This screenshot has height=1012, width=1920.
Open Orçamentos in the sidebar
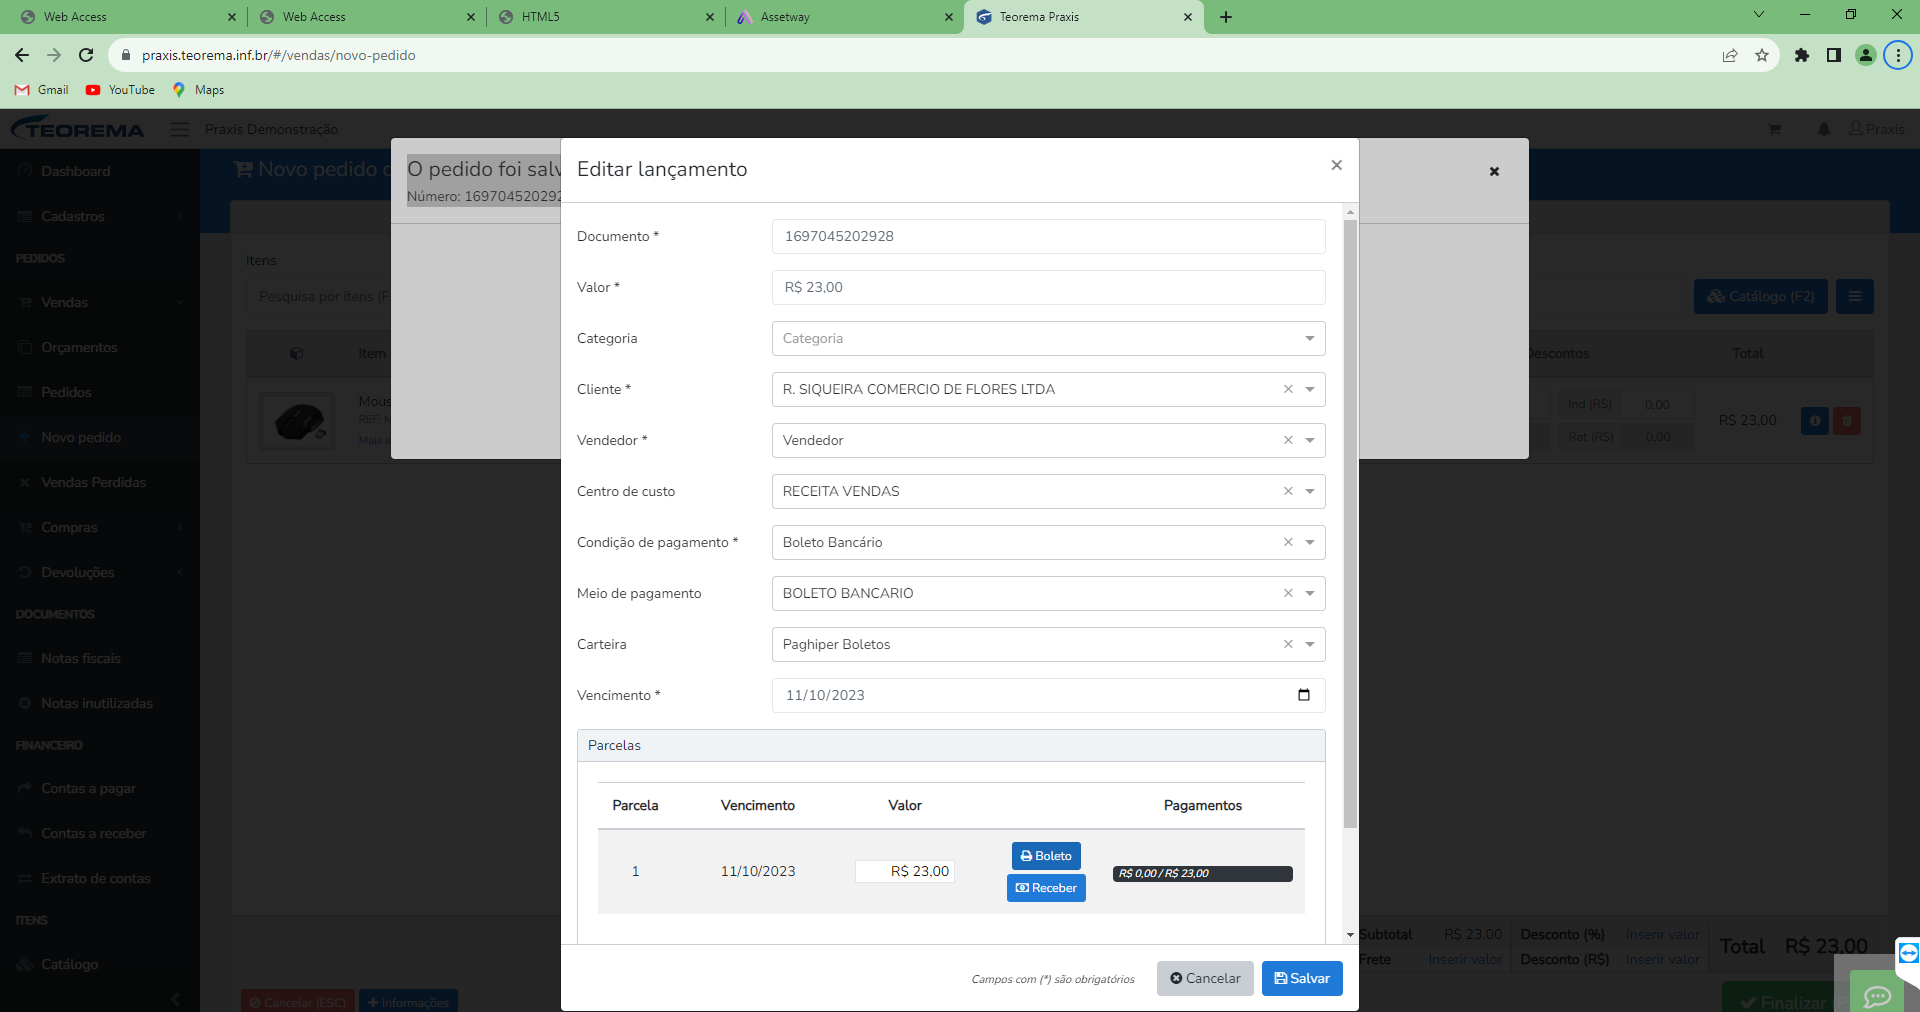coord(79,347)
